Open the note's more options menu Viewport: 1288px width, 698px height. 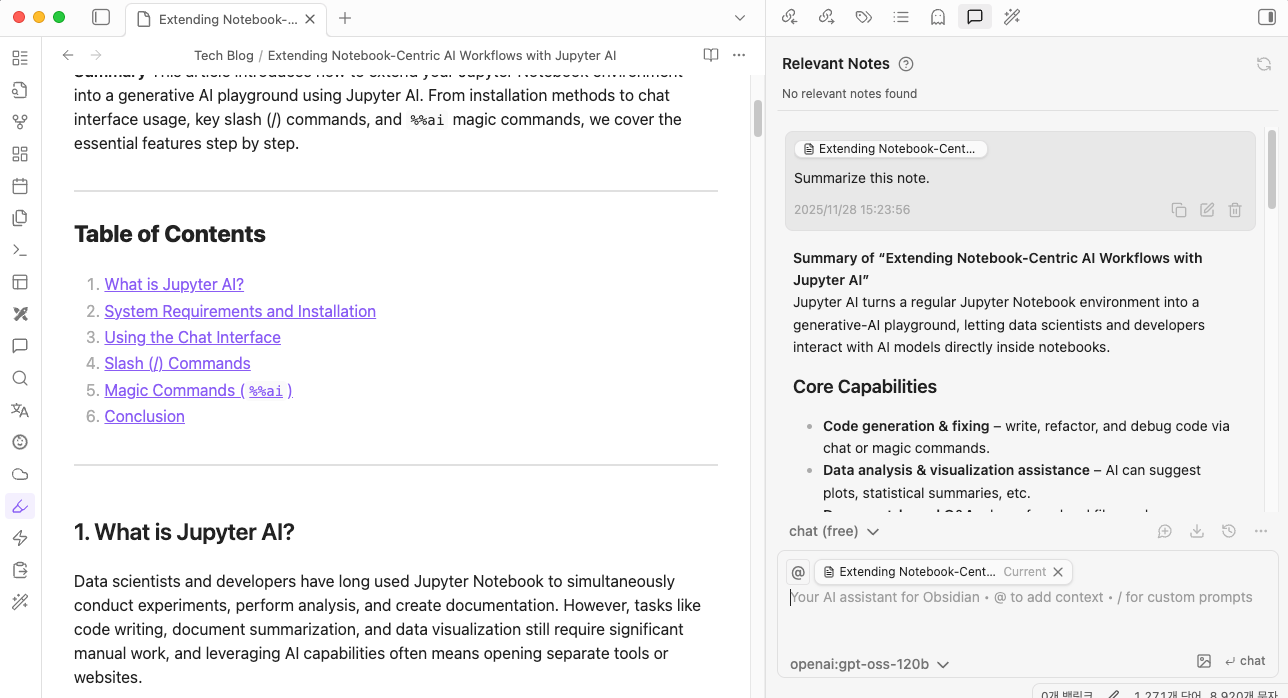pyautogui.click(x=739, y=55)
